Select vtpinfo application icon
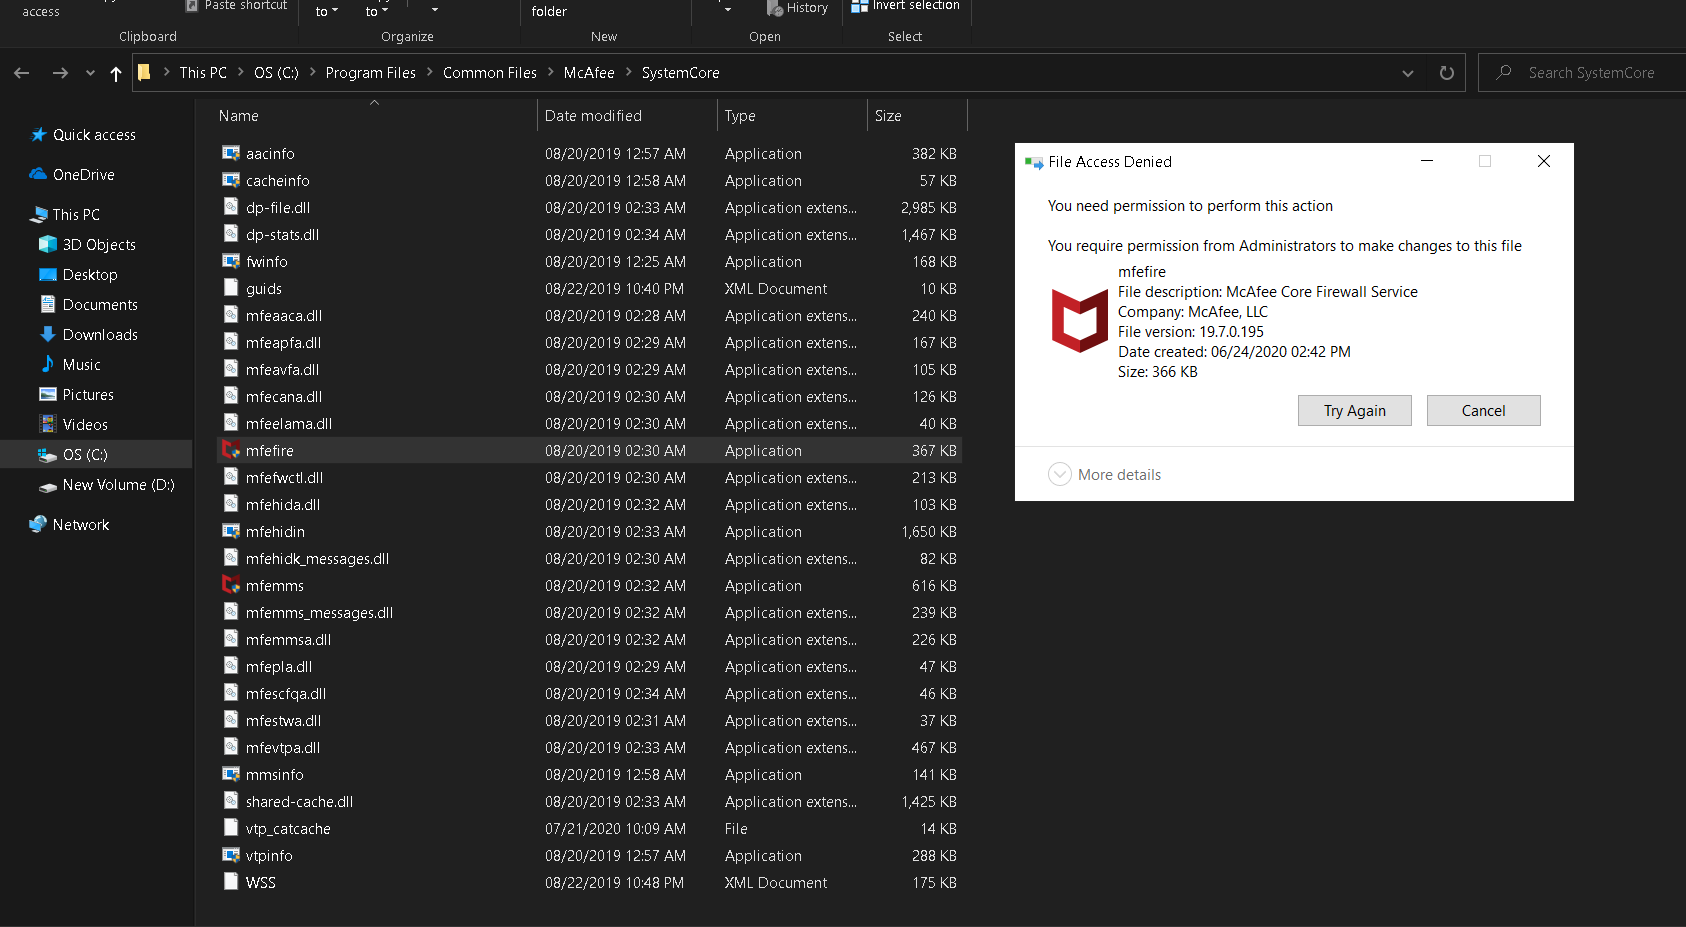The width and height of the screenshot is (1686, 927). tap(231, 855)
